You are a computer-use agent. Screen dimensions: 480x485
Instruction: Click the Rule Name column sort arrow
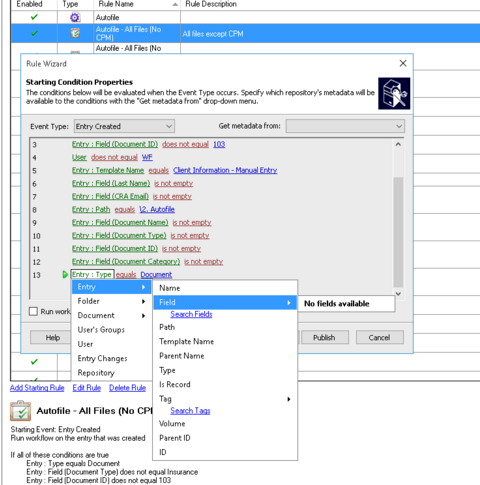tap(175, 4)
